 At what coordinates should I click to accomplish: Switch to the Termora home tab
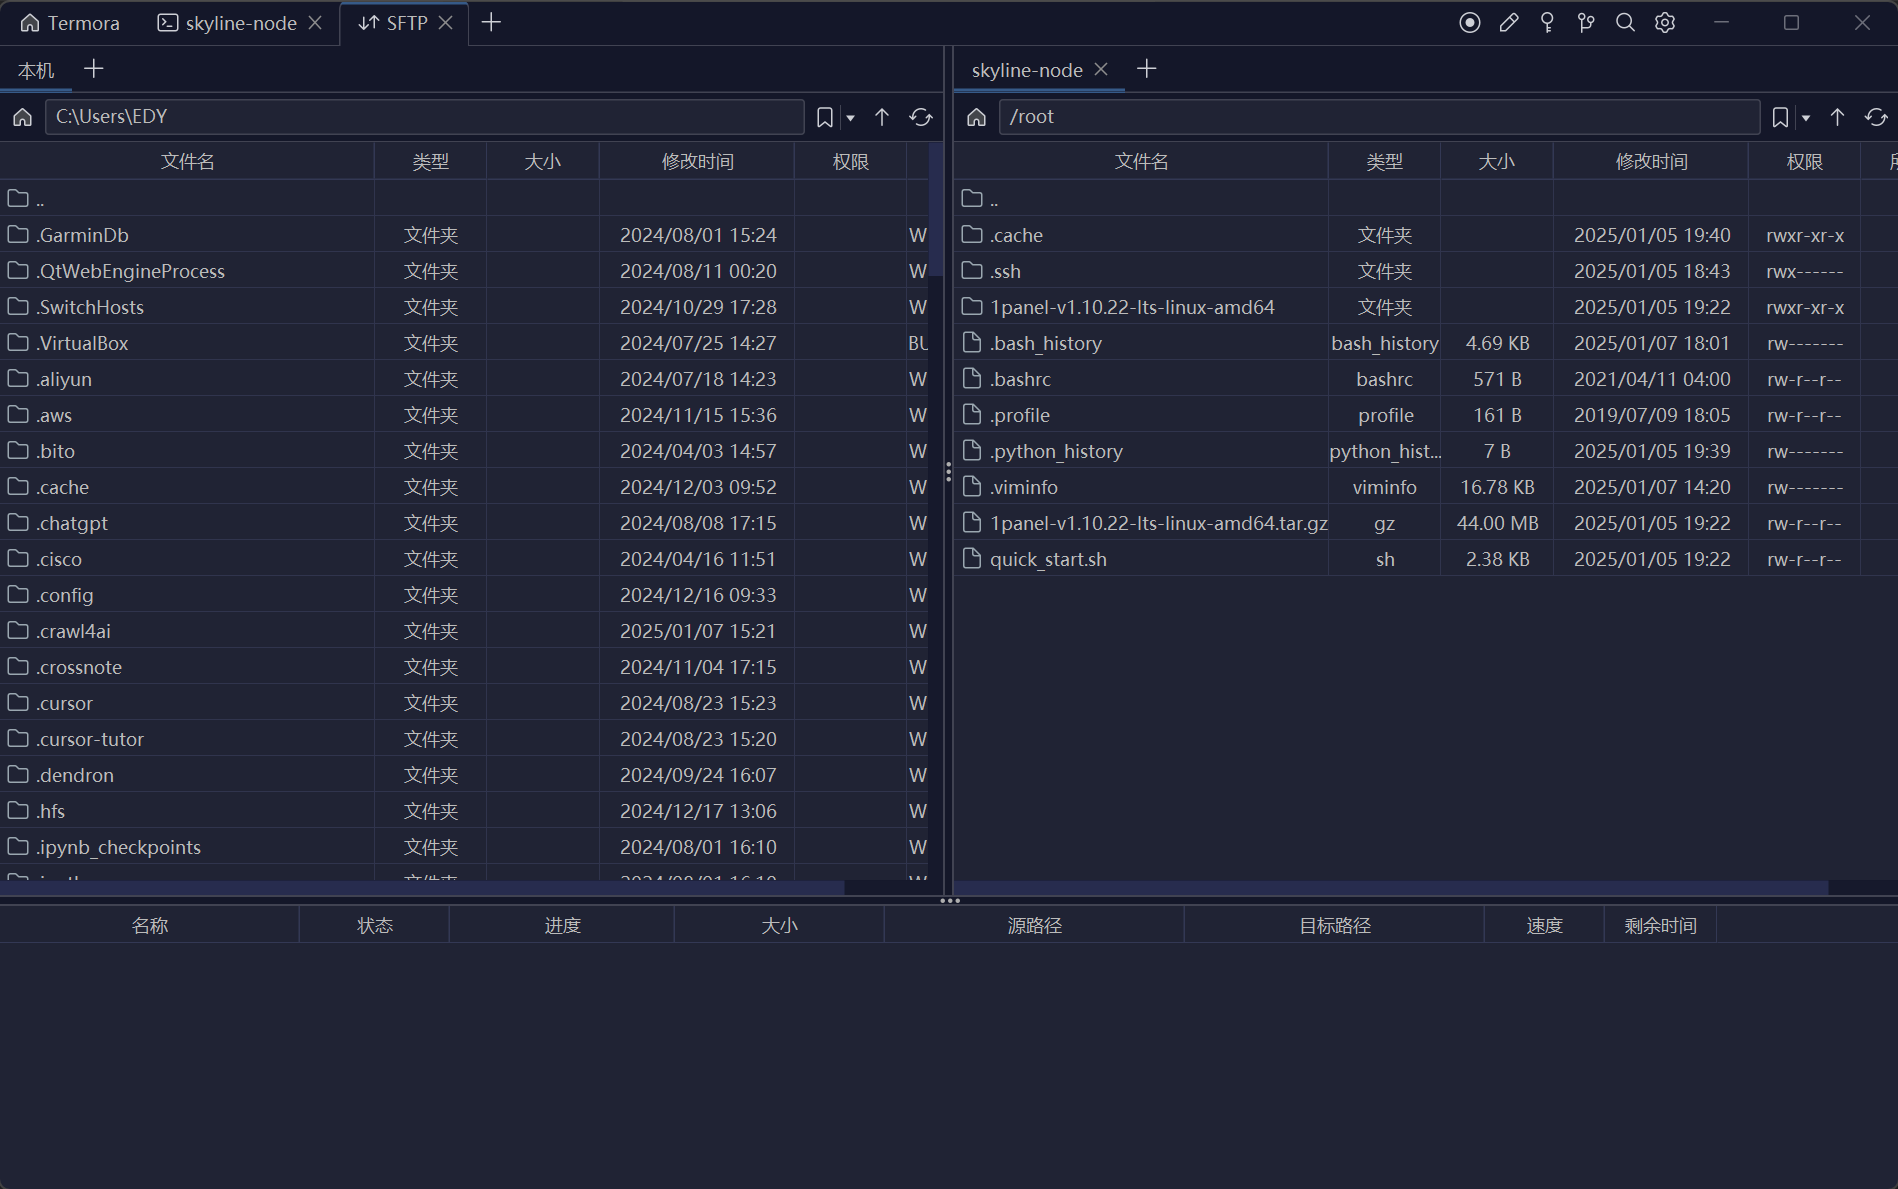click(70, 23)
